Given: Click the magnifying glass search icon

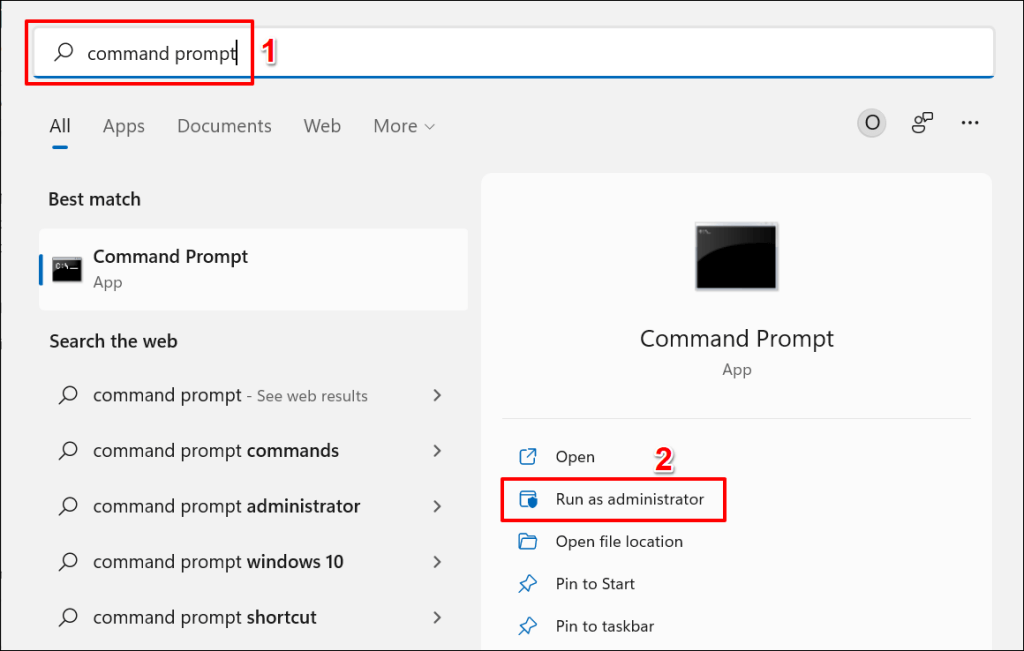Looking at the screenshot, I should point(63,52).
